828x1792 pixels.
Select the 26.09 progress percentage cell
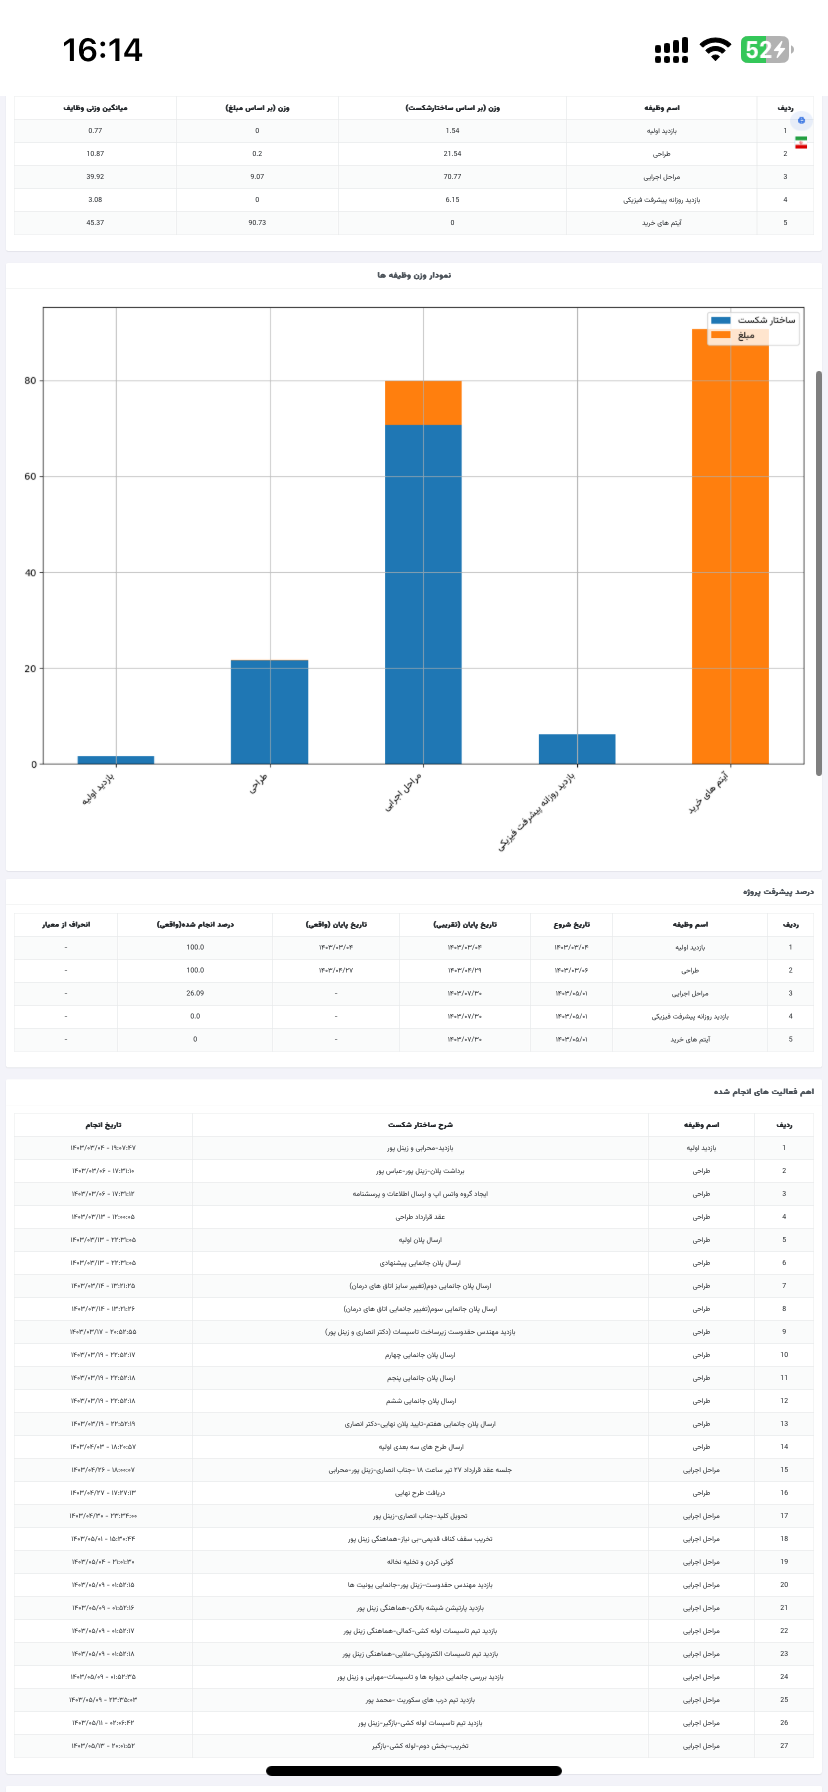pos(195,993)
